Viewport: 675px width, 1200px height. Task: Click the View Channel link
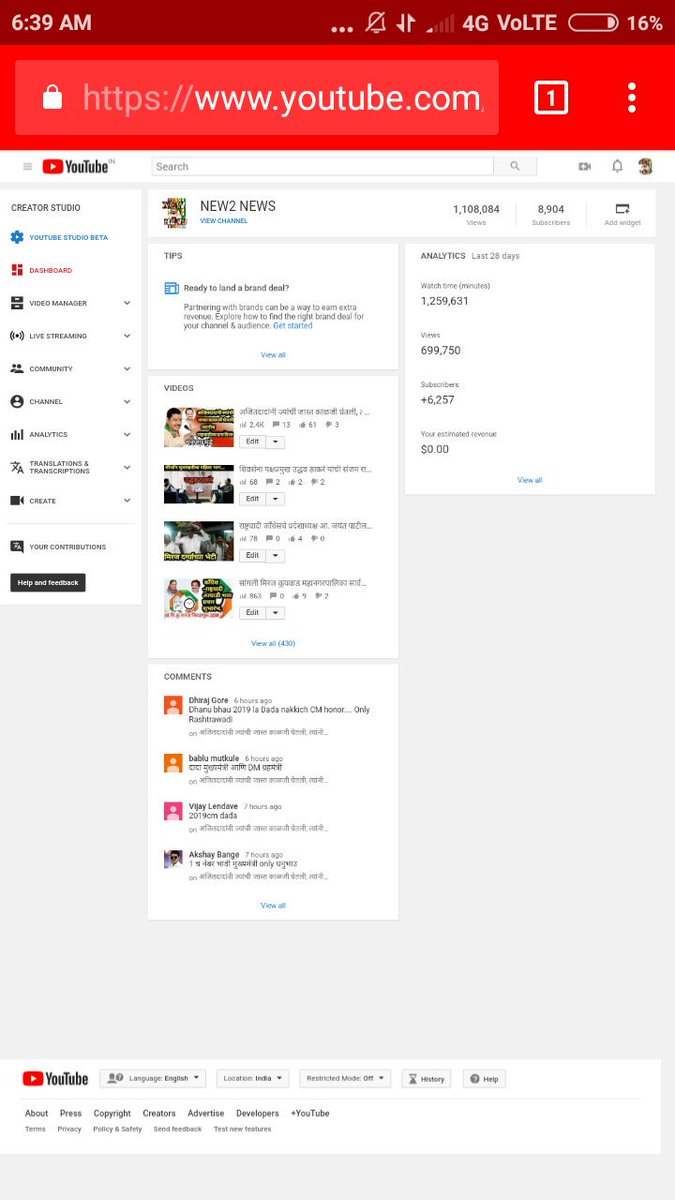[x=224, y=221]
